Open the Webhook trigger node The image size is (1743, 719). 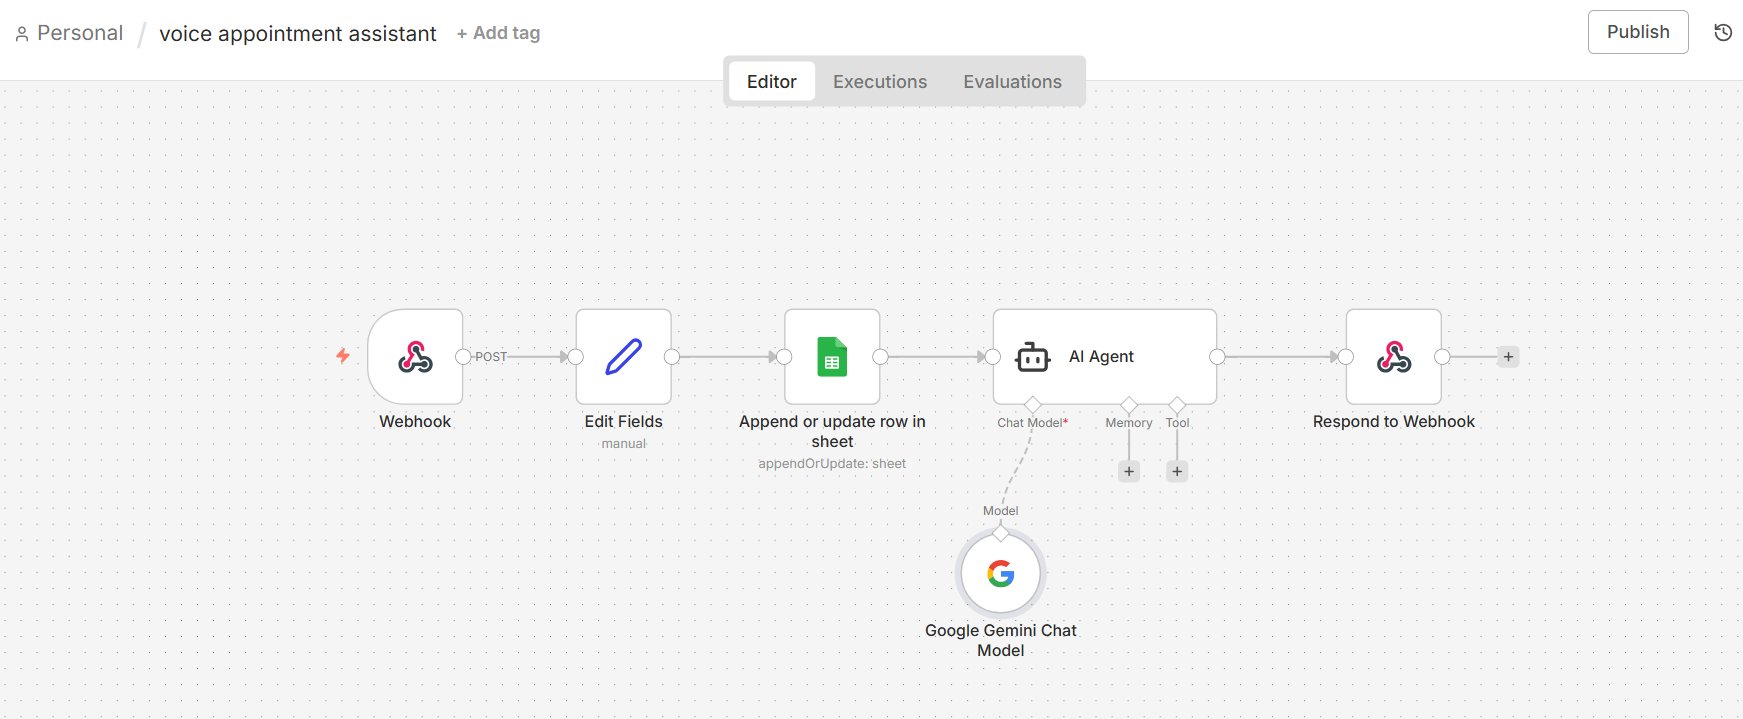tap(415, 357)
